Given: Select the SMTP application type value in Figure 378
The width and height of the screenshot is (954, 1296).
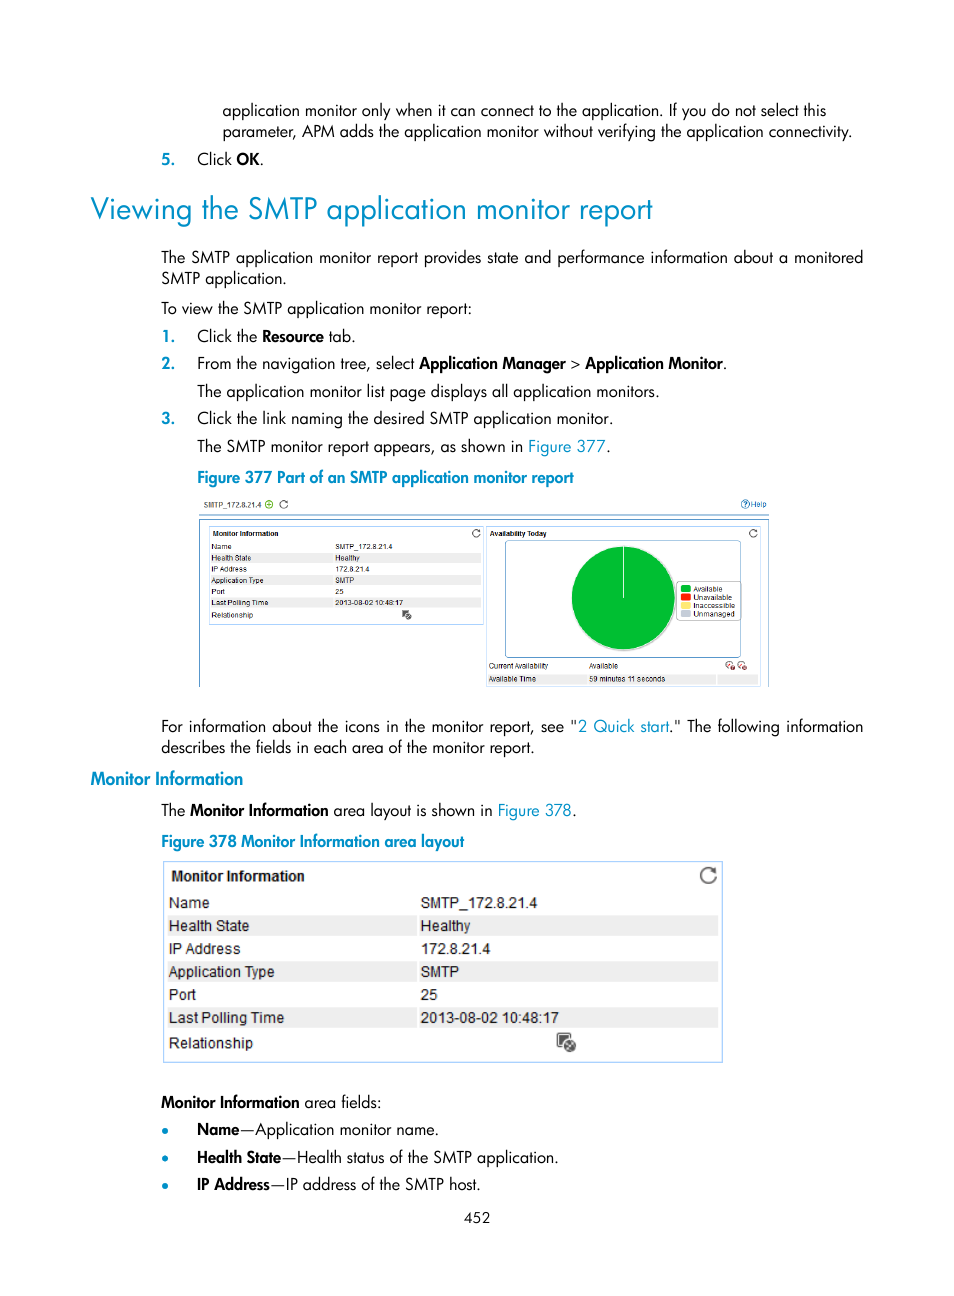Looking at the screenshot, I should [440, 972].
